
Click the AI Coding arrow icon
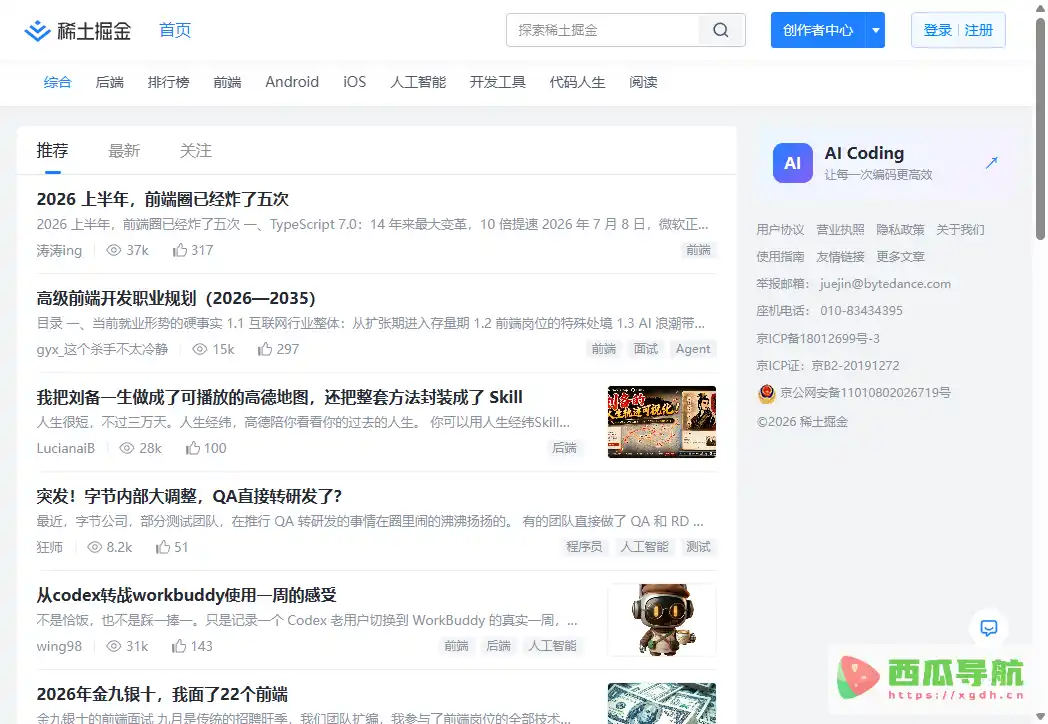coord(991,162)
